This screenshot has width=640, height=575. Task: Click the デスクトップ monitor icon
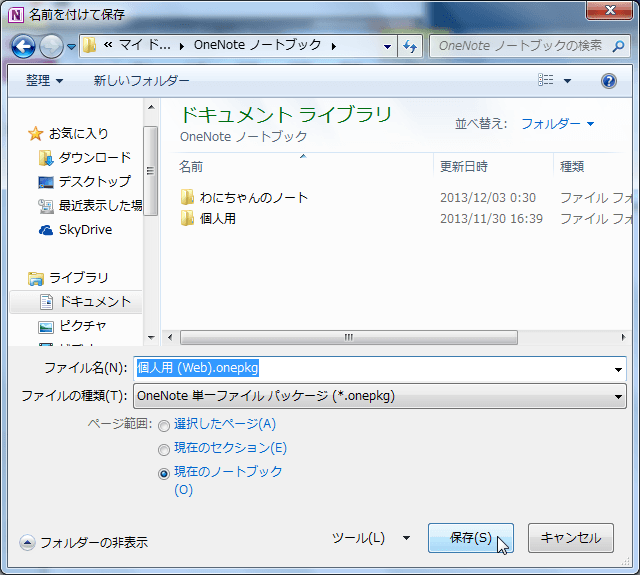[x=46, y=182]
